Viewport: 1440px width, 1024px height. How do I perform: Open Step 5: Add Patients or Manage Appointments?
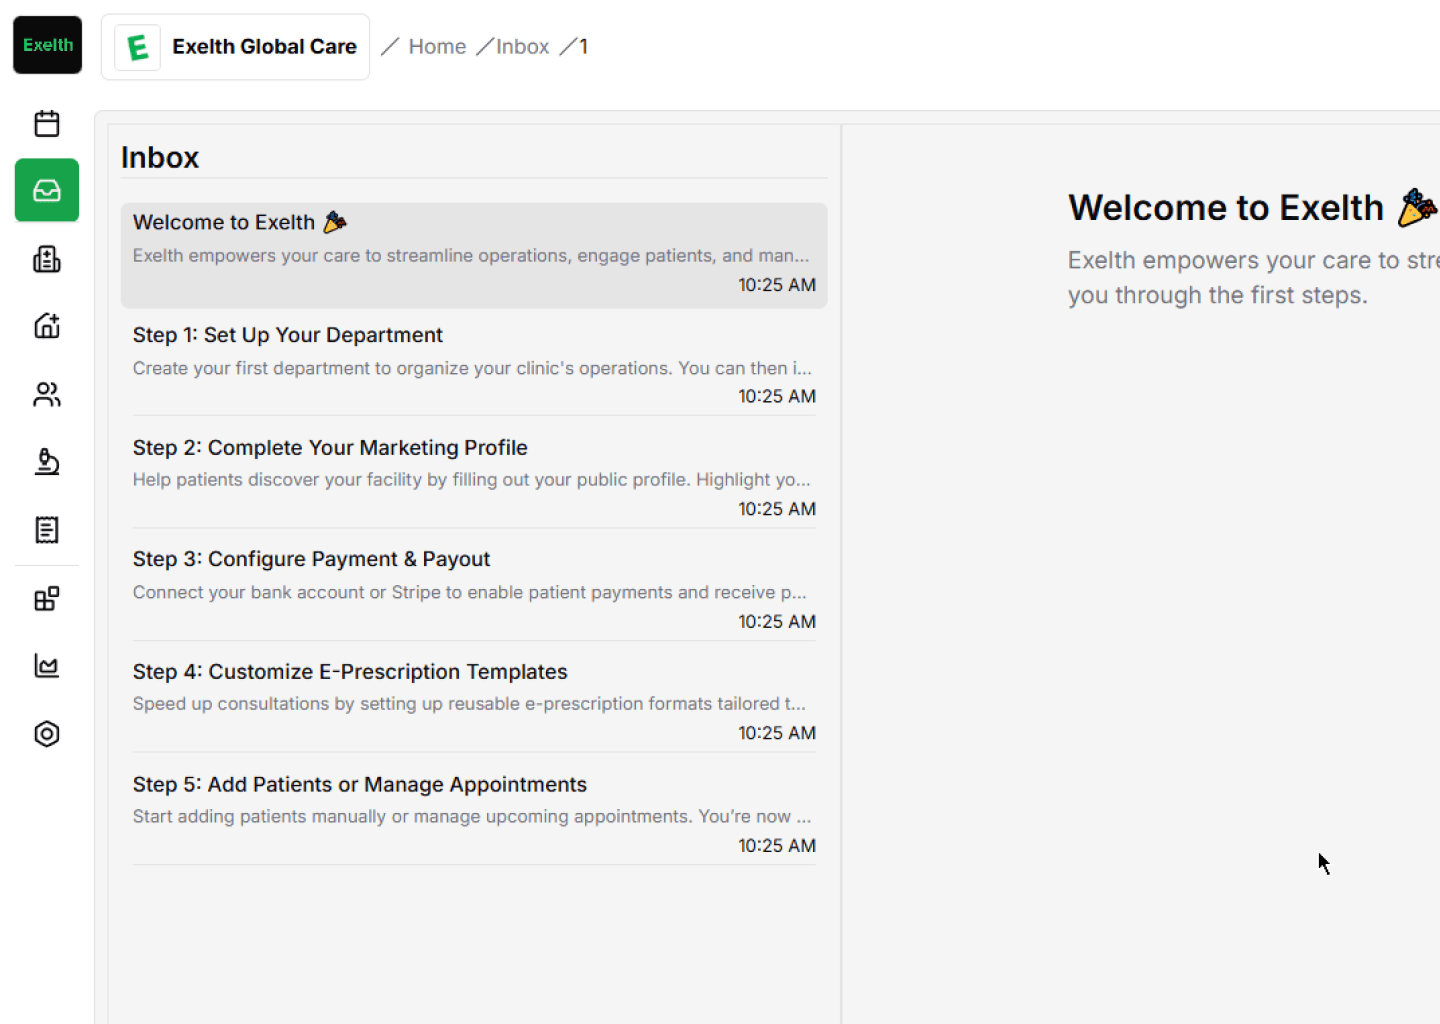(x=474, y=815)
